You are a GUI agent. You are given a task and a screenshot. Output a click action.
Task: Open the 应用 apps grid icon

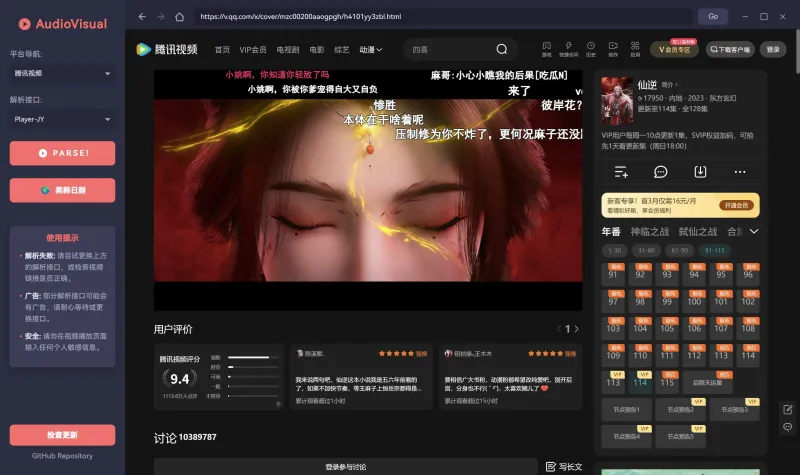pos(635,49)
